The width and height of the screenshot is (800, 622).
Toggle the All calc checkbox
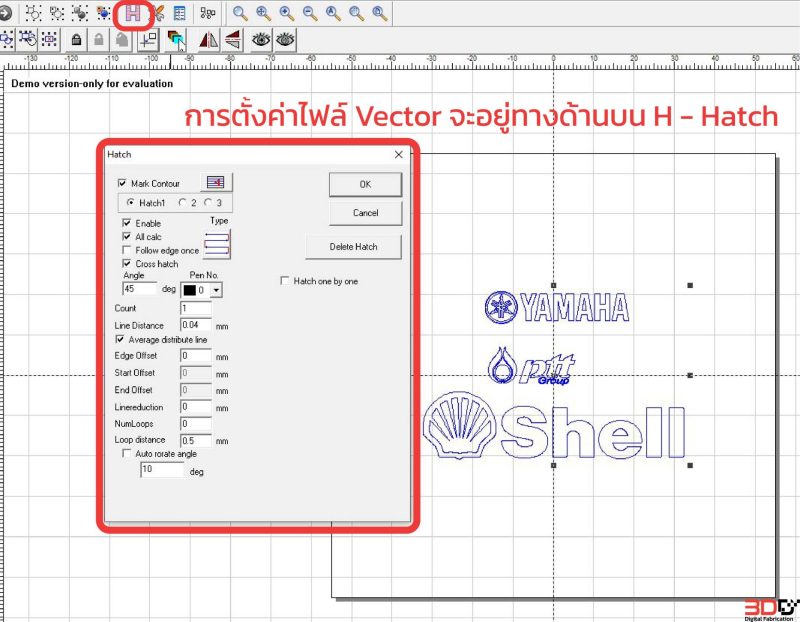pyautogui.click(x=127, y=236)
